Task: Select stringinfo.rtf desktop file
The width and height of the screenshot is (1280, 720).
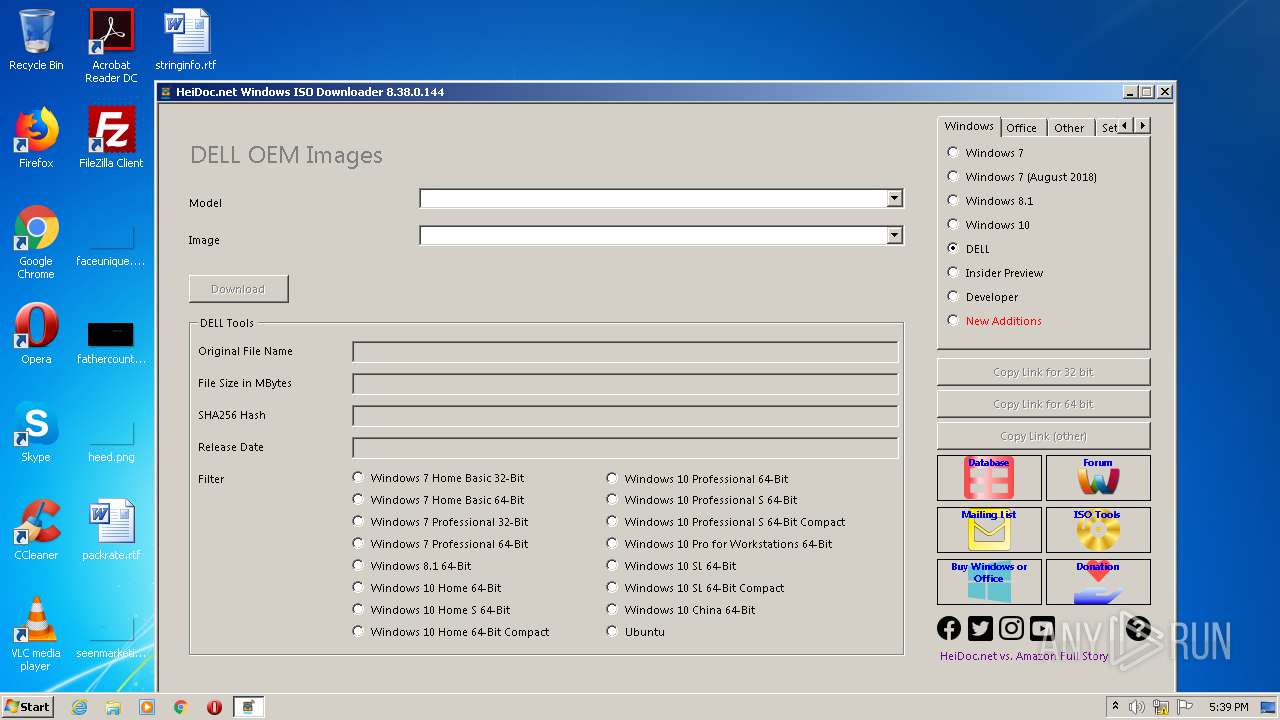Action: point(186,40)
